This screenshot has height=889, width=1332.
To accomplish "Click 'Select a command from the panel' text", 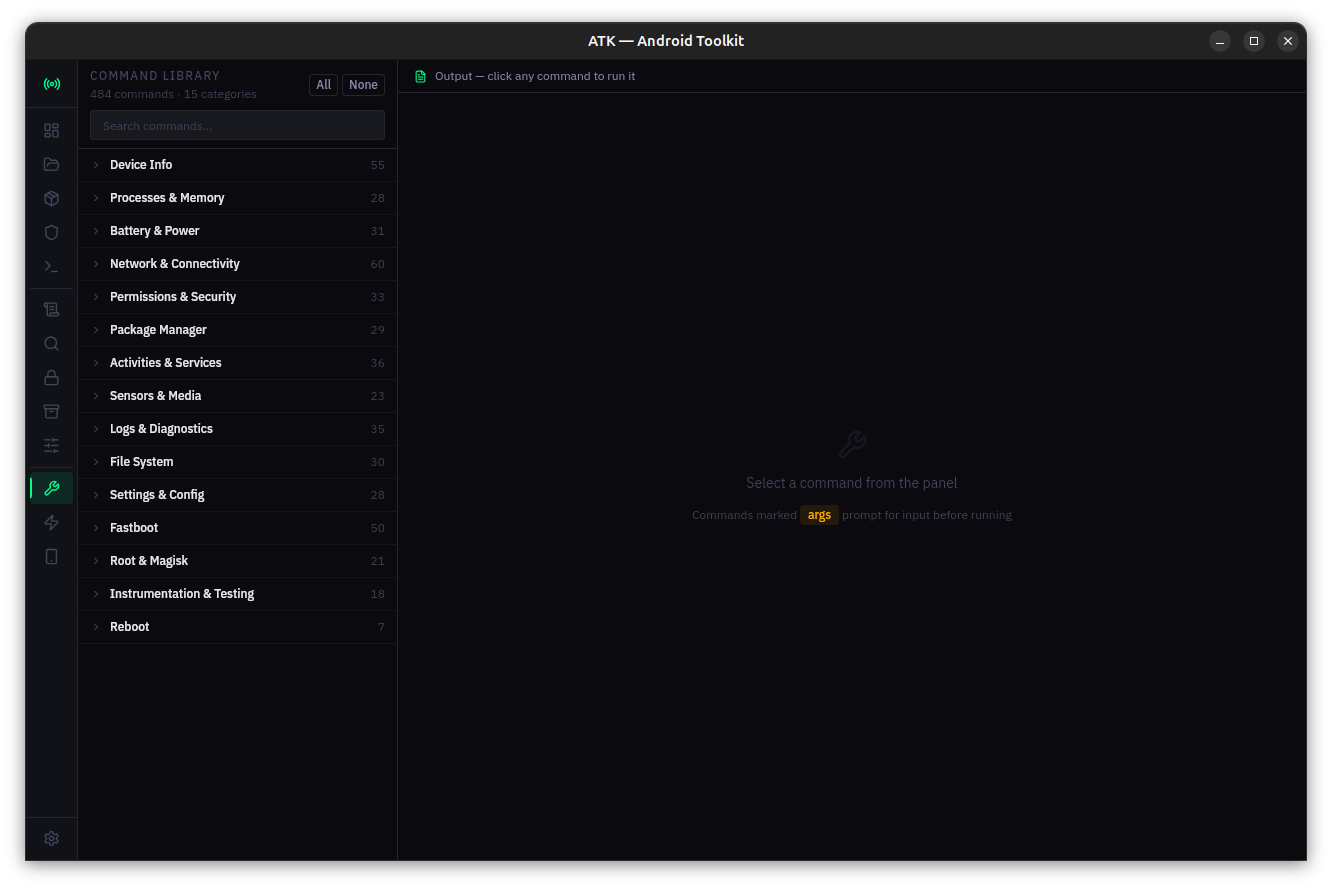I will [x=852, y=483].
